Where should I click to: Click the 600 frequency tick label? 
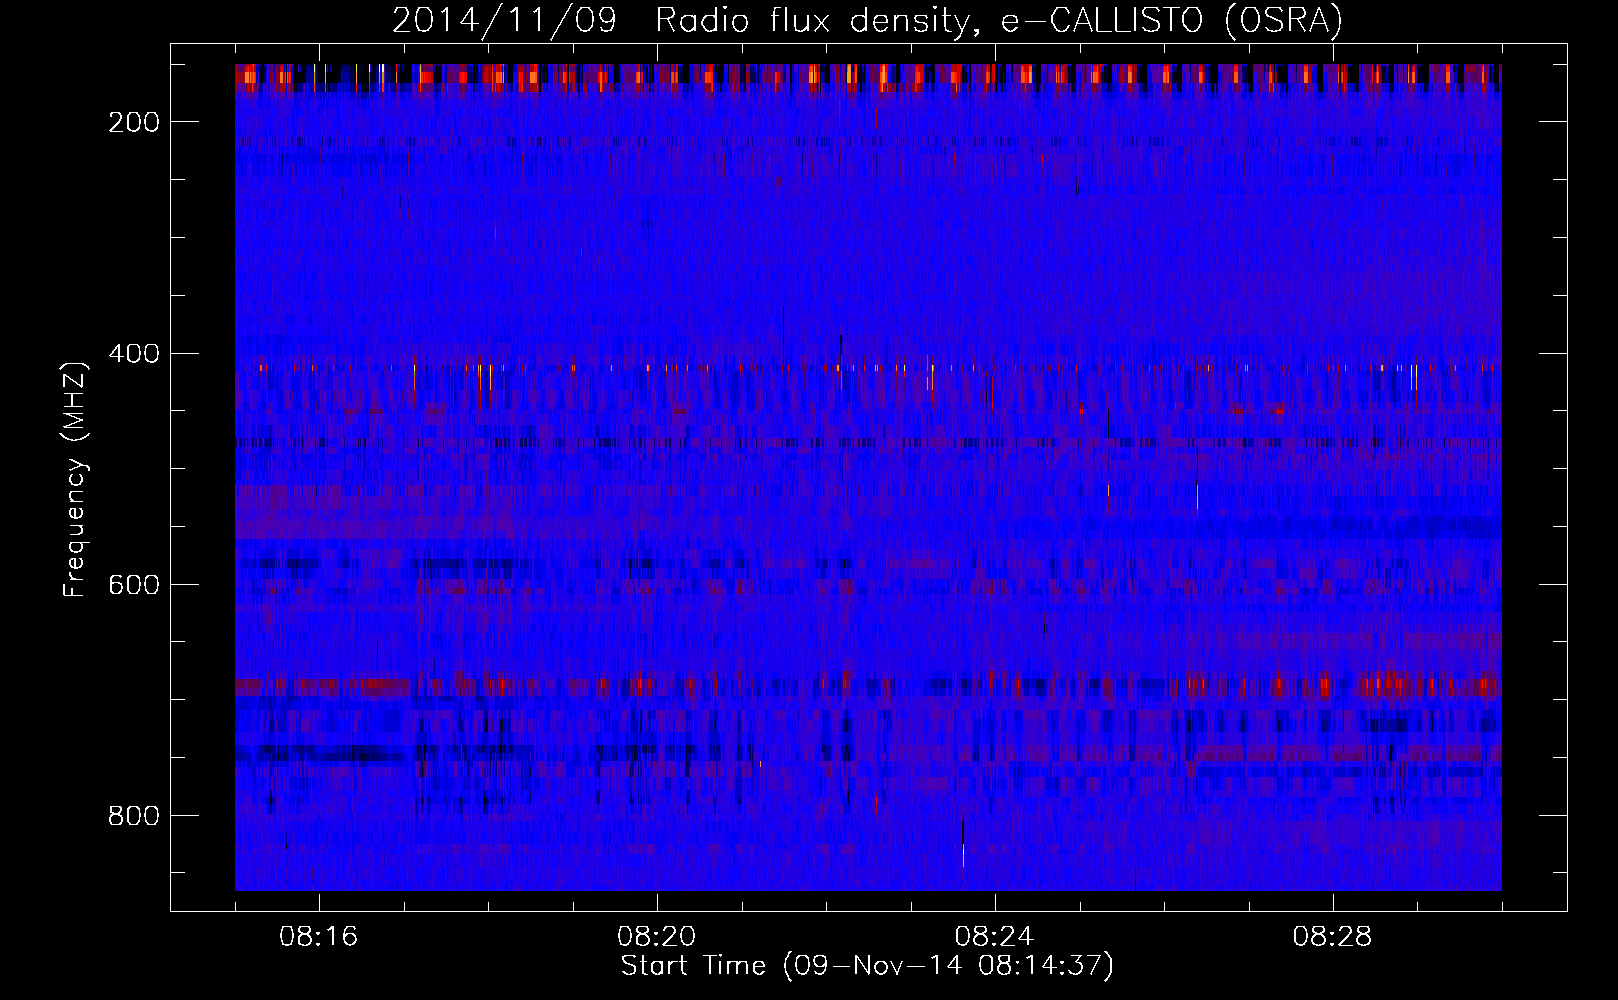coord(134,585)
